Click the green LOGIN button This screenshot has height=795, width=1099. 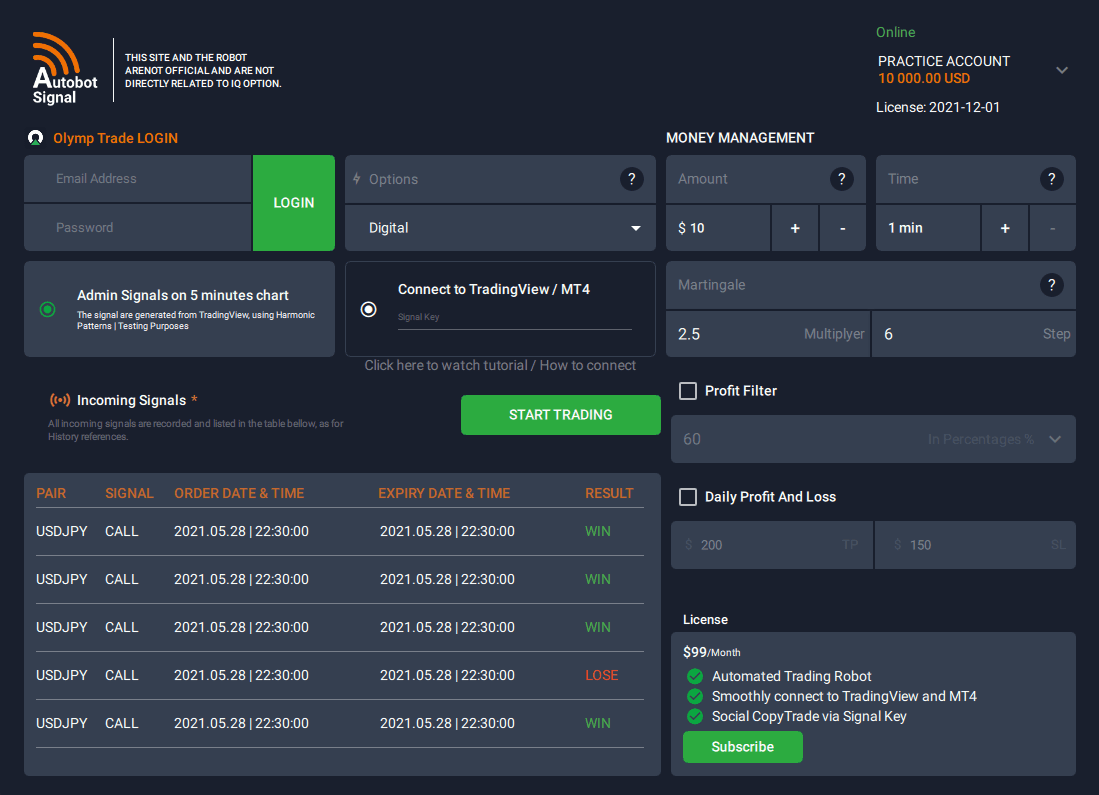(x=294, y=203)
